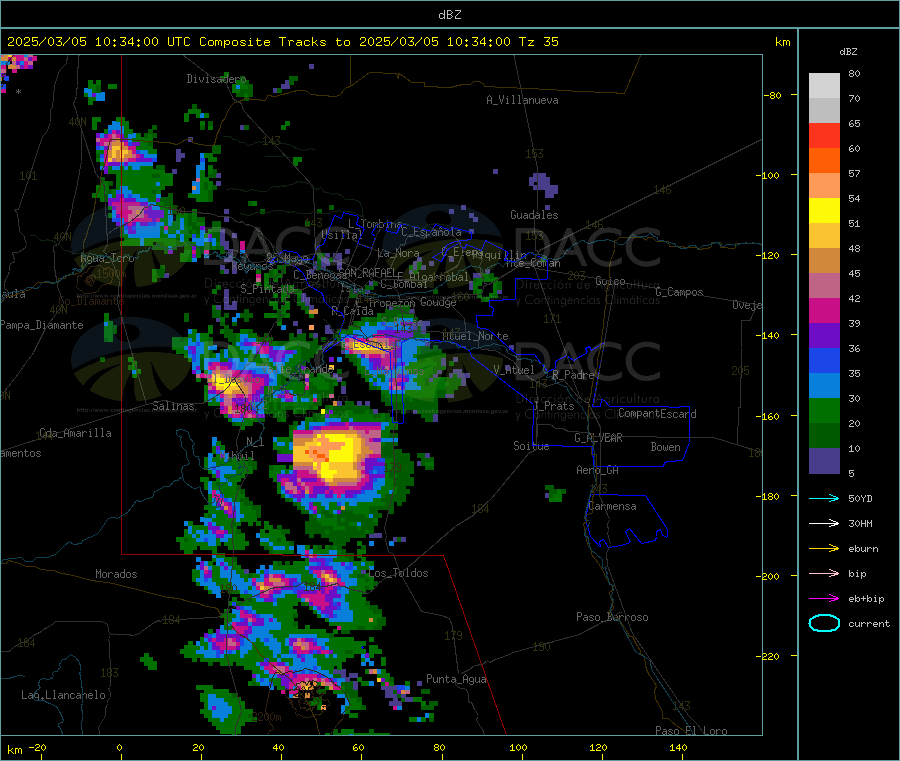Click the 'Paso_El_Loro' place label
The image size is (900, 761).
click(691, 731)
